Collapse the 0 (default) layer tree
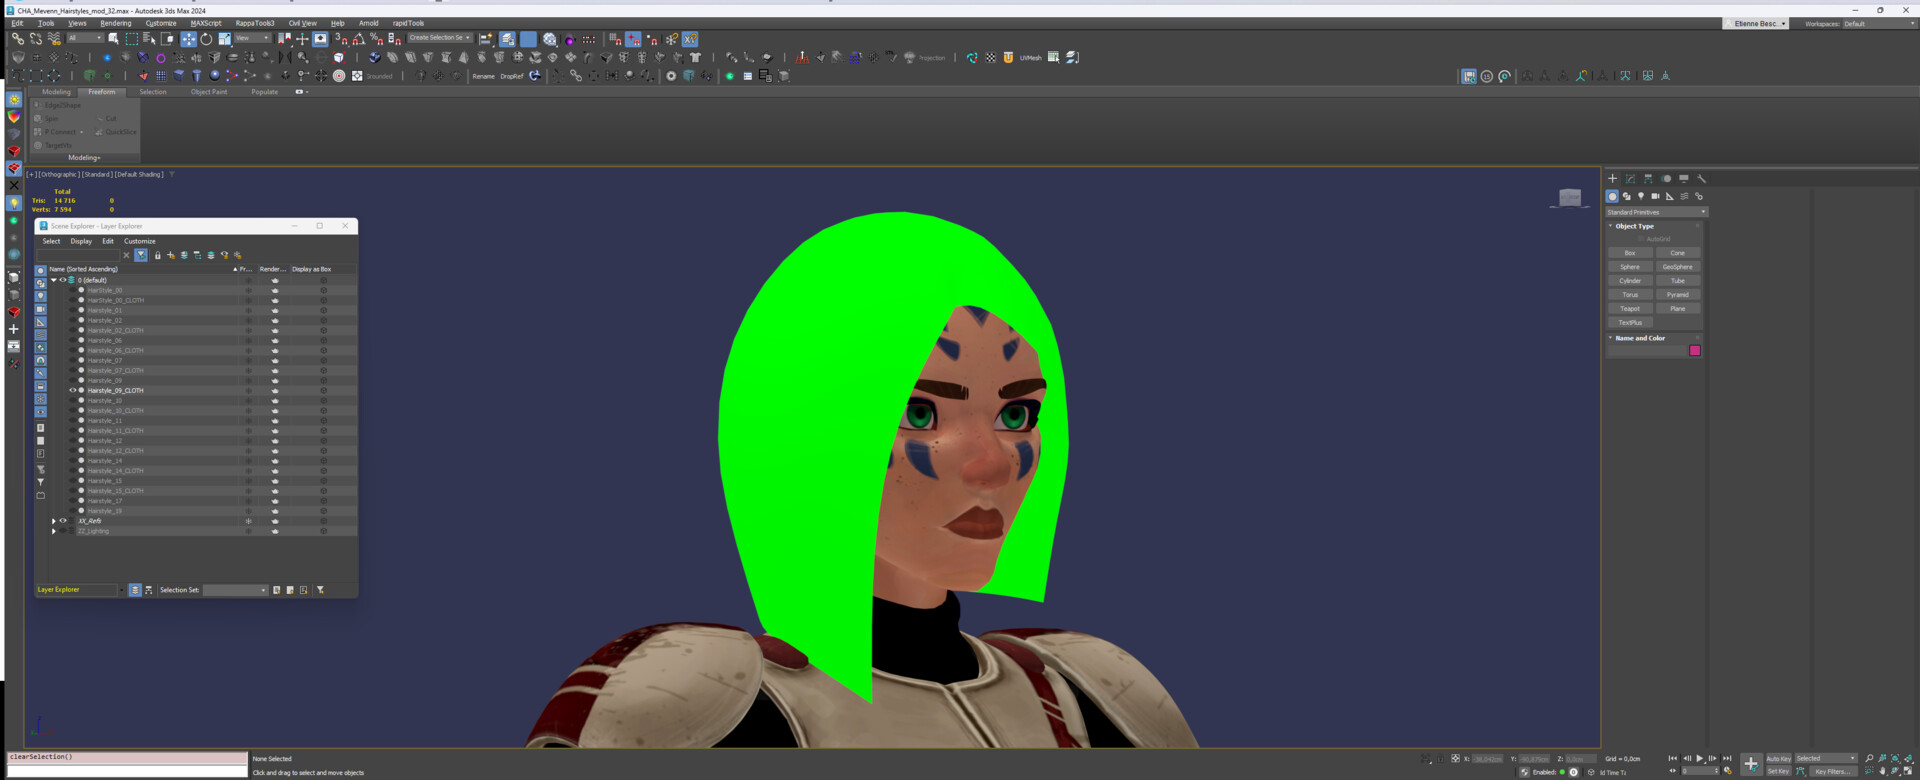This screenshot has width=1920, height=780. point(54,280)
